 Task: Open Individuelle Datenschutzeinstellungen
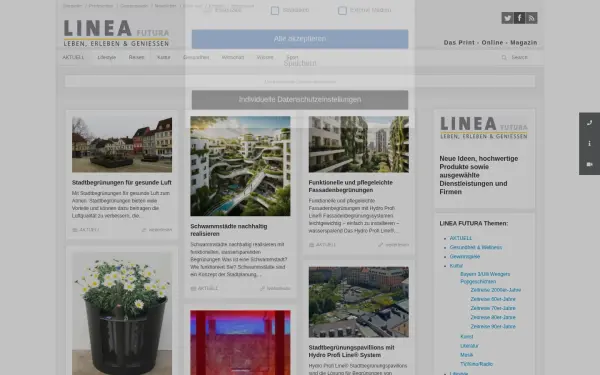(x=300, y=100)
